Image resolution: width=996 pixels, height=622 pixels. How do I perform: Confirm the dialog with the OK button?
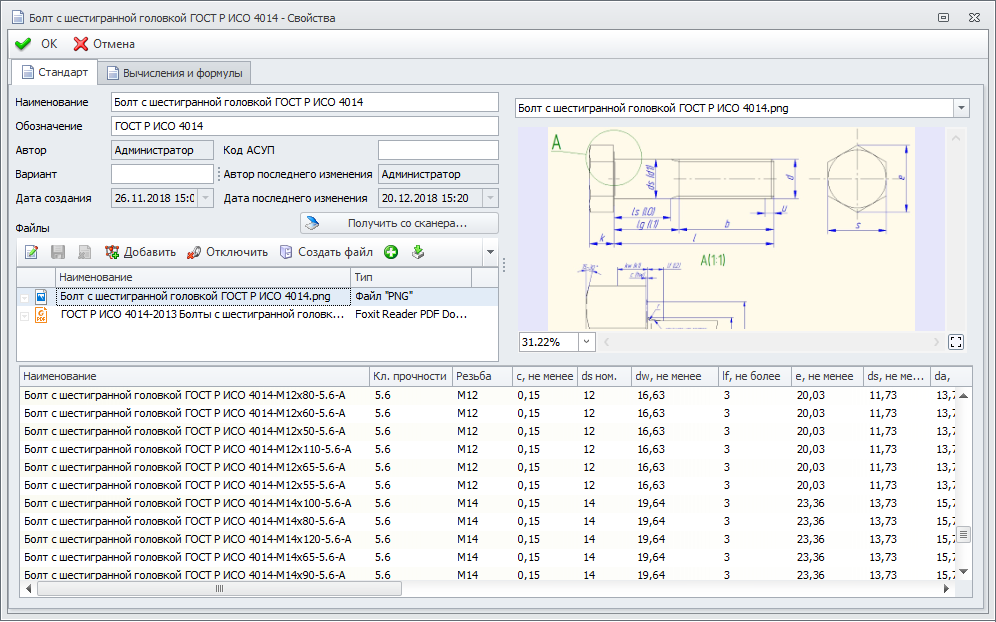click(37, 44)
